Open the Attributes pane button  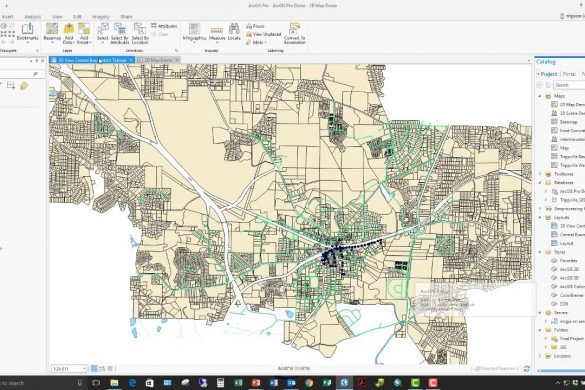[164, 26]
